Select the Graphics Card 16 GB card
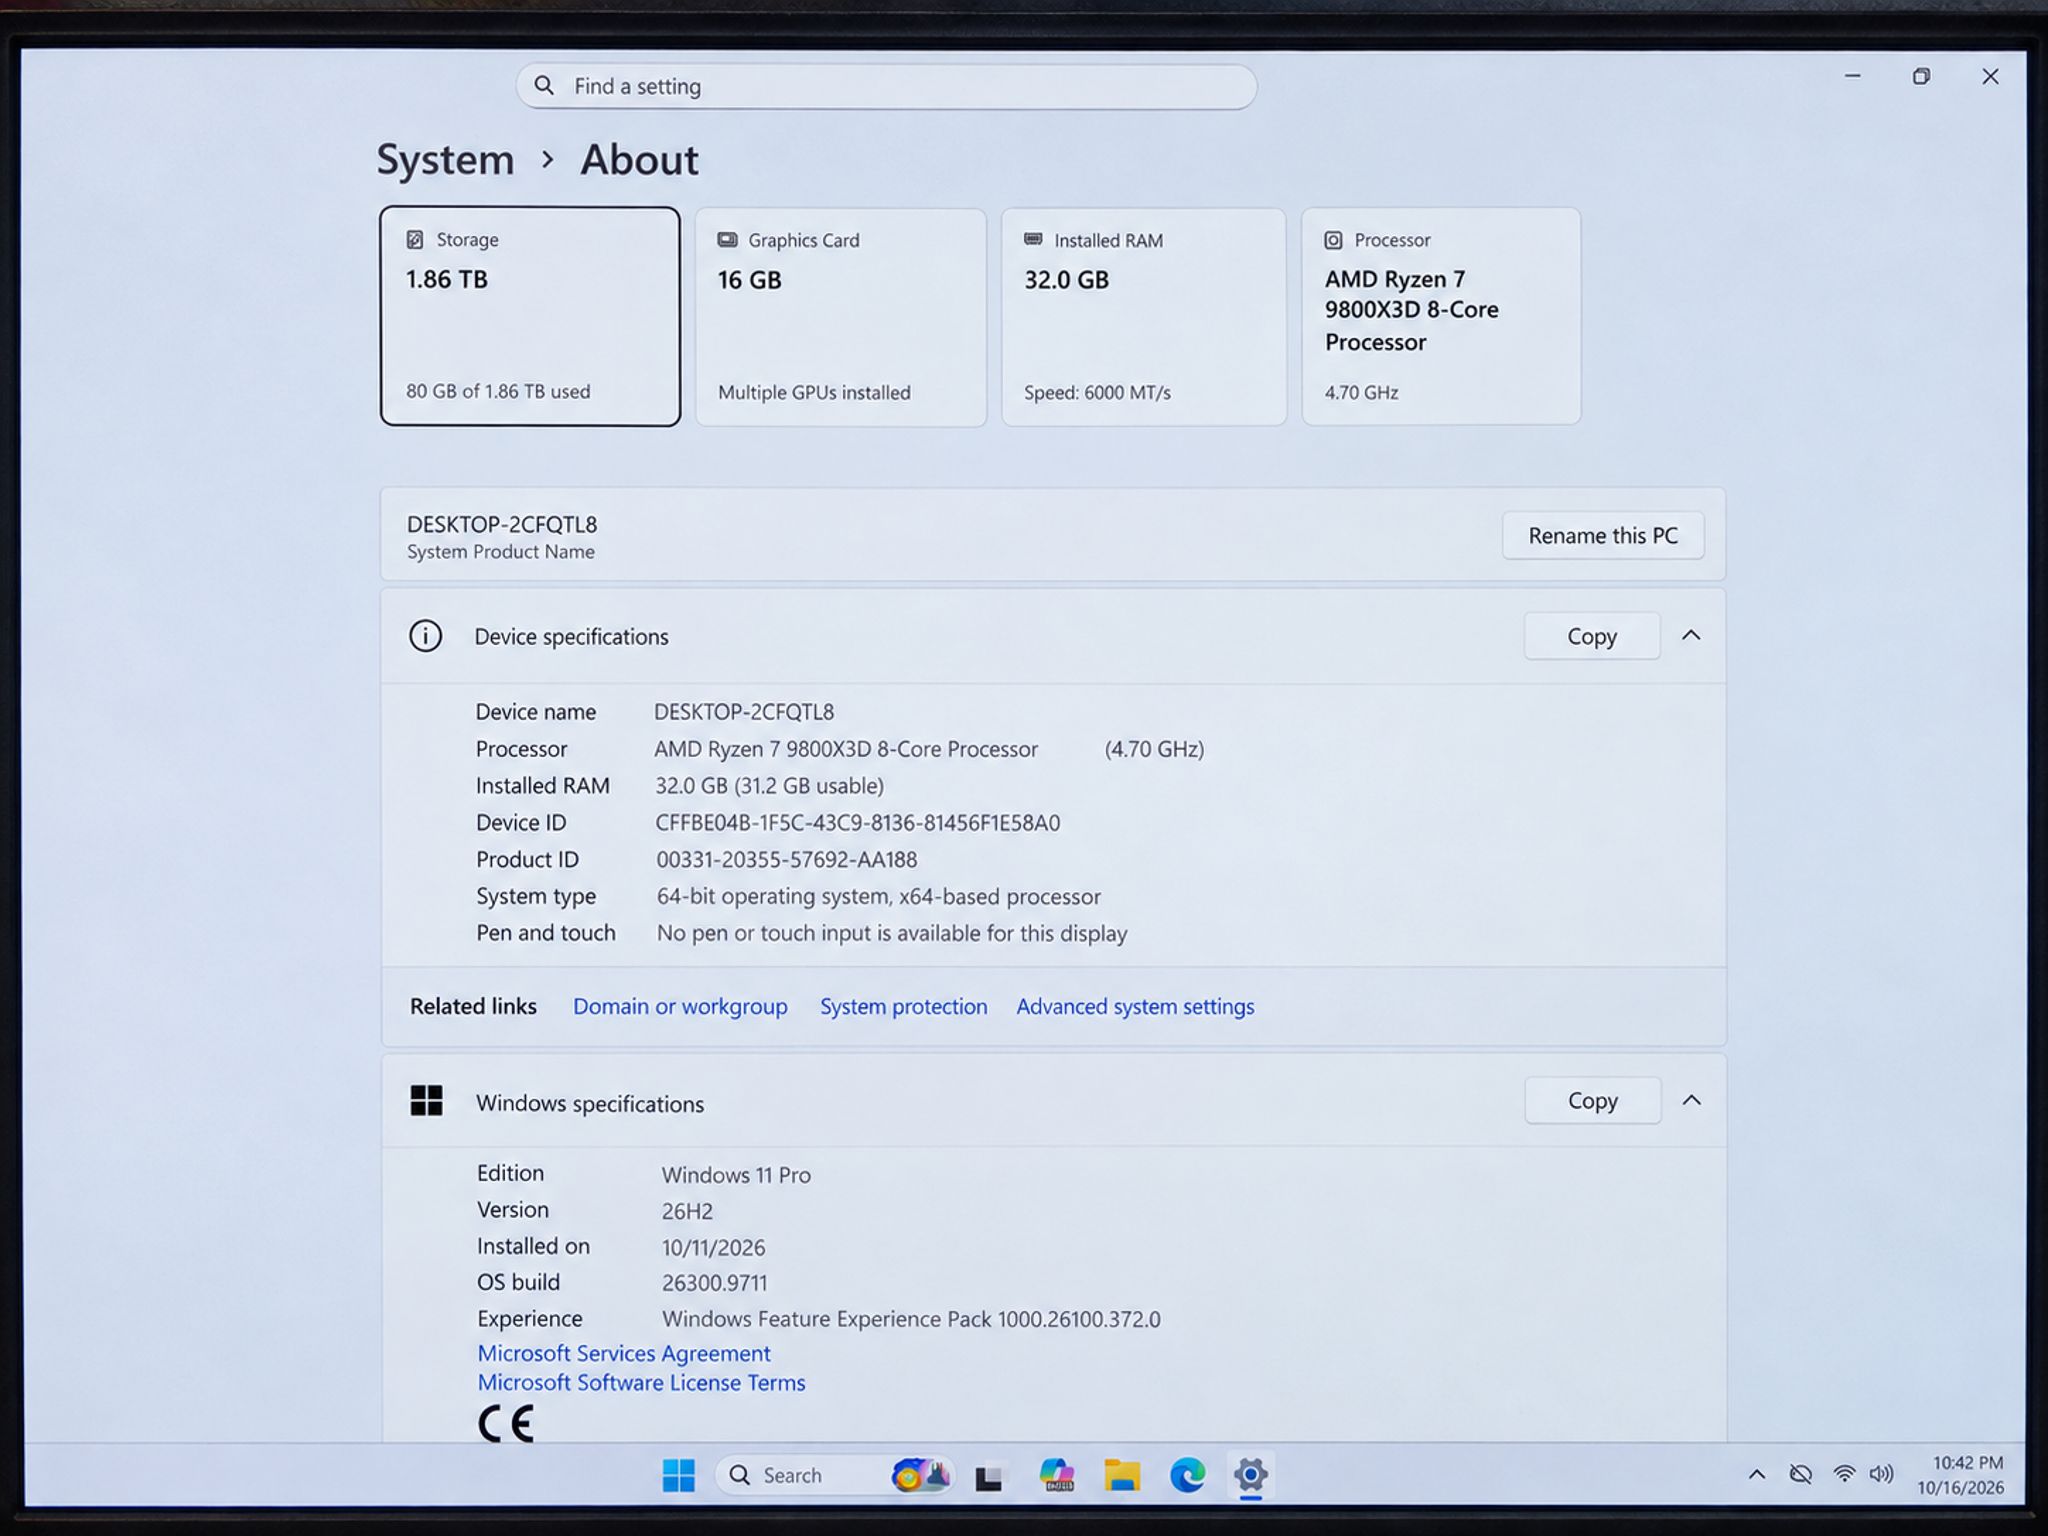The width and height of the screenshot is (2048, 1536). click(x=841, y=317)
